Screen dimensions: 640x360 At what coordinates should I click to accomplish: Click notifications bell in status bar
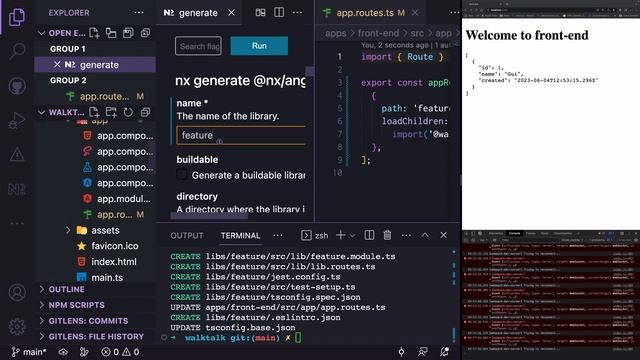point(445,352)
